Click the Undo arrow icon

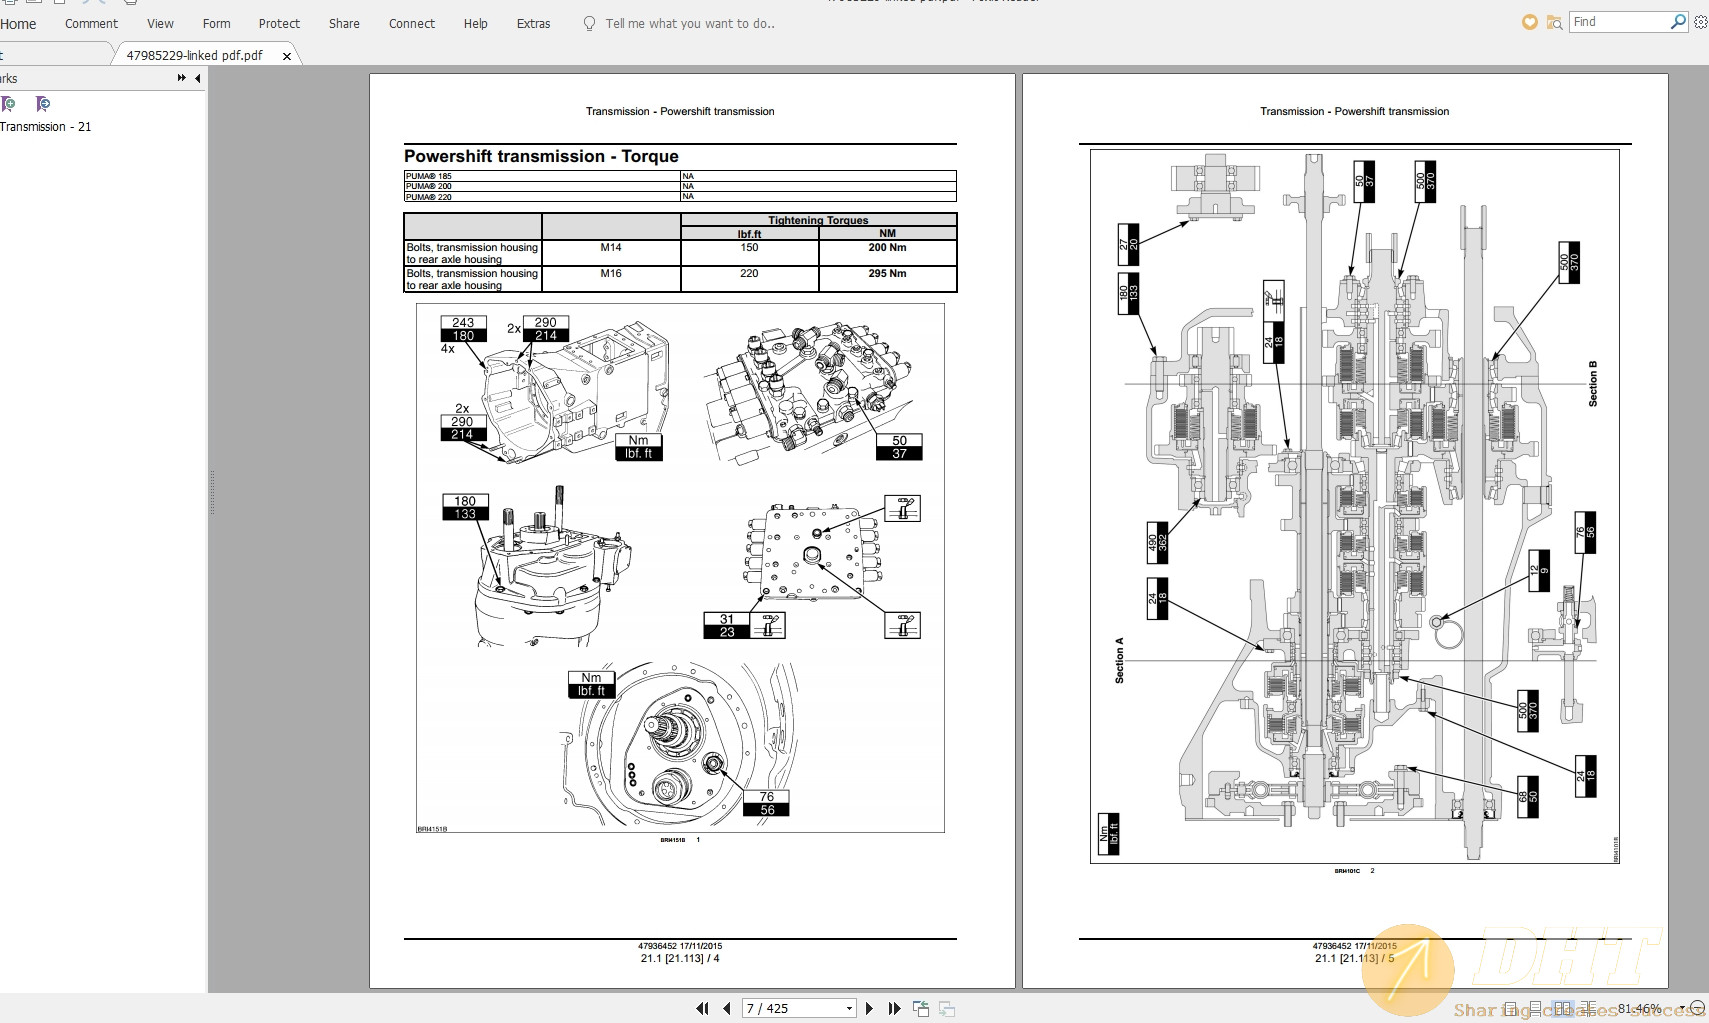85,3
